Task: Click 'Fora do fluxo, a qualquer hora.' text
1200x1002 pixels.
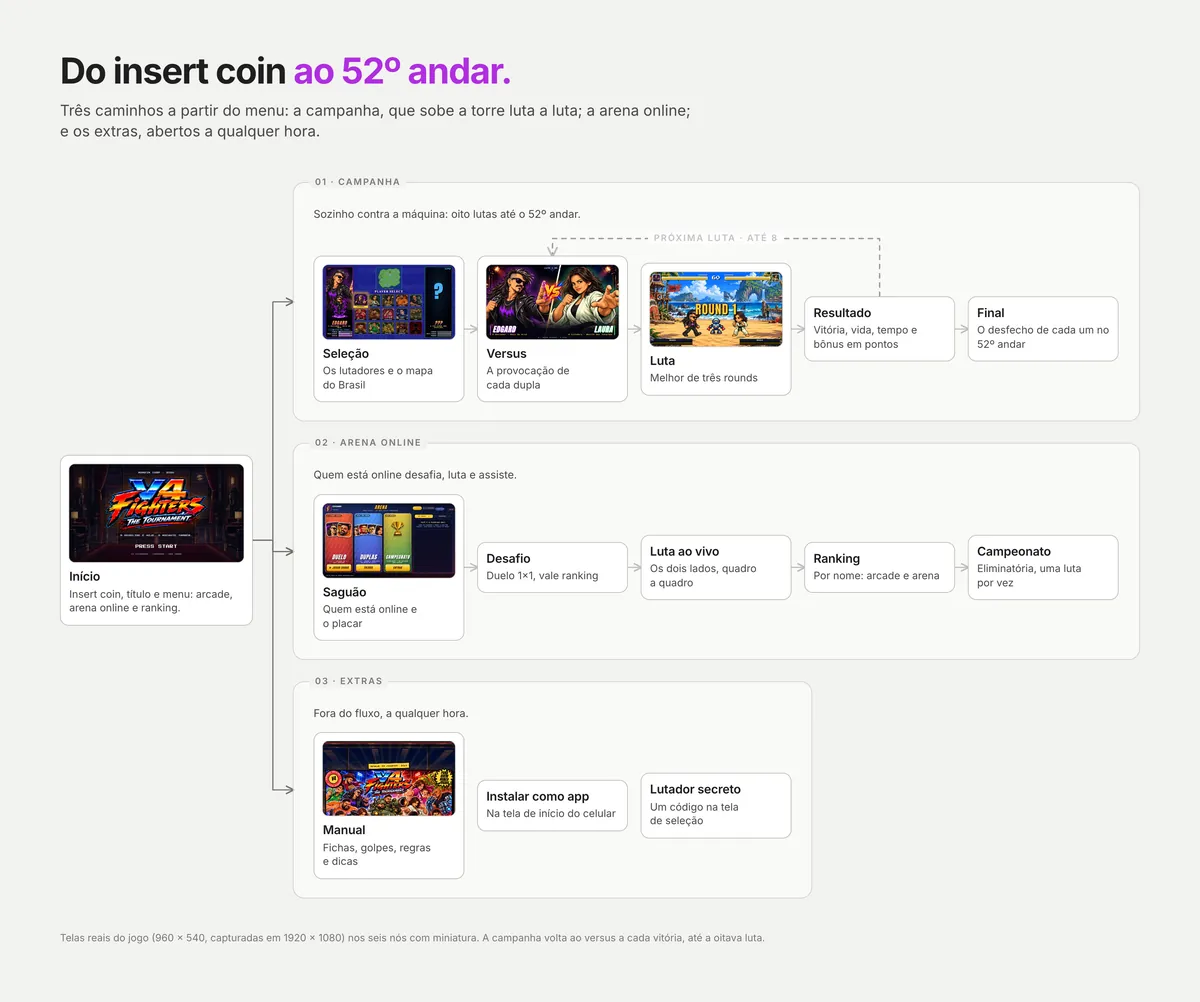Action: click(x=391, y=713)
